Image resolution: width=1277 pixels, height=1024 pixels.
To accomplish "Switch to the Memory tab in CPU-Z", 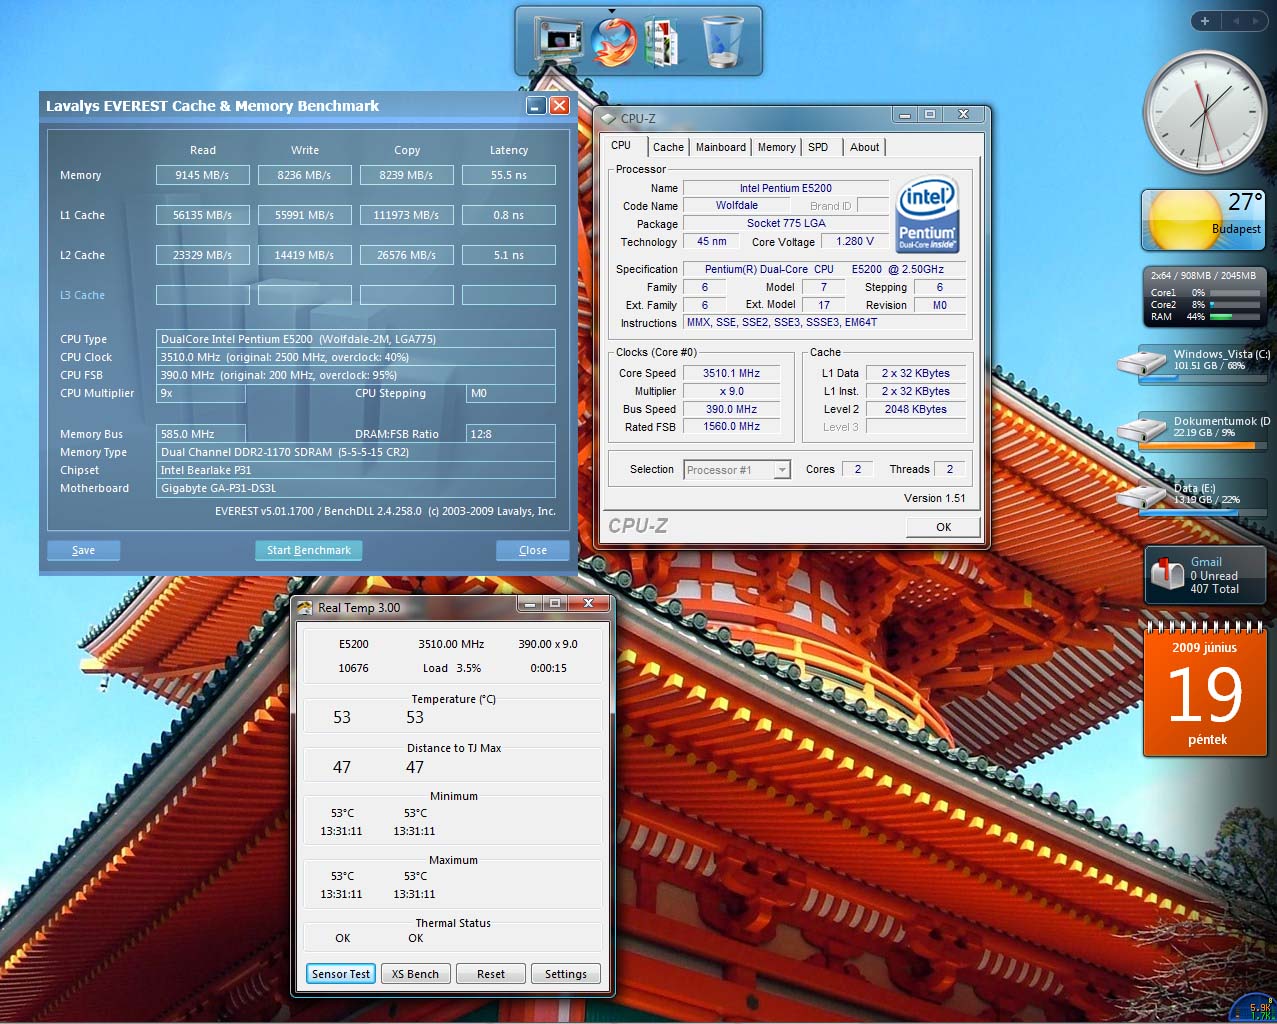I will pyautogui.click(x=776, y=147).
